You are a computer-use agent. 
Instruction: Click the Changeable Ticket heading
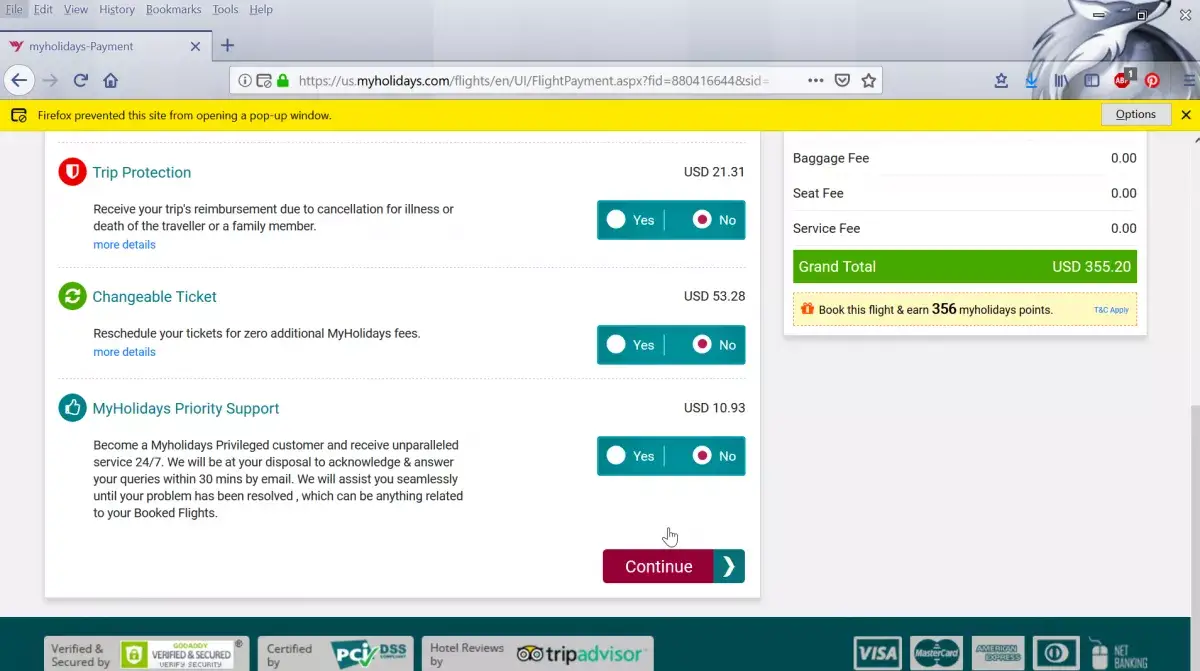click(154, 296)
